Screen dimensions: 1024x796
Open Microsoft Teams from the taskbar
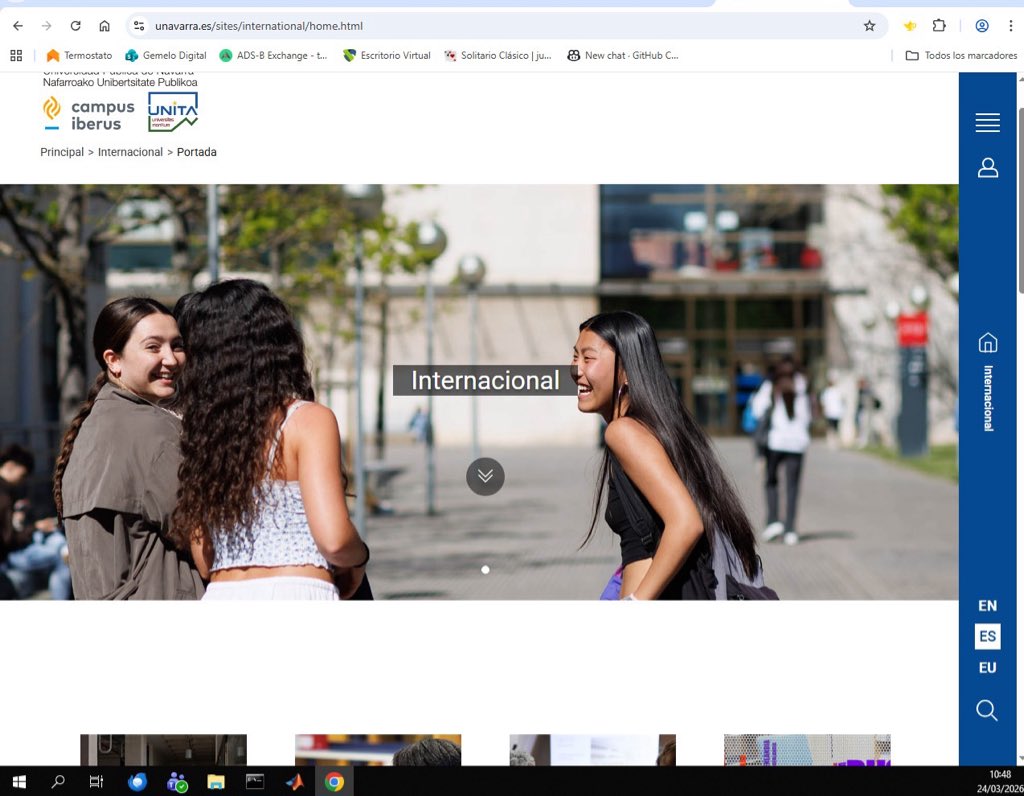pos(176,781)
